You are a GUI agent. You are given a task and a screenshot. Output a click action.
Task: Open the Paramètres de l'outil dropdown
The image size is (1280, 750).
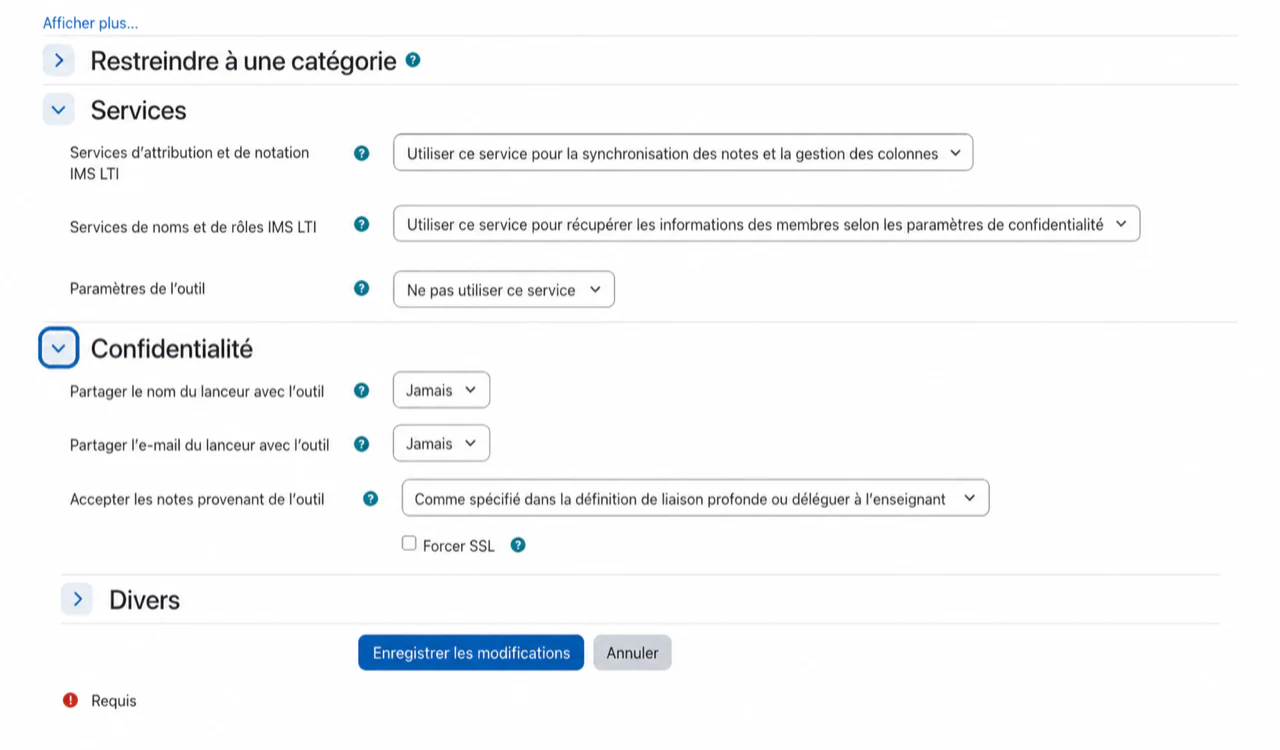(x=504, y=289)
